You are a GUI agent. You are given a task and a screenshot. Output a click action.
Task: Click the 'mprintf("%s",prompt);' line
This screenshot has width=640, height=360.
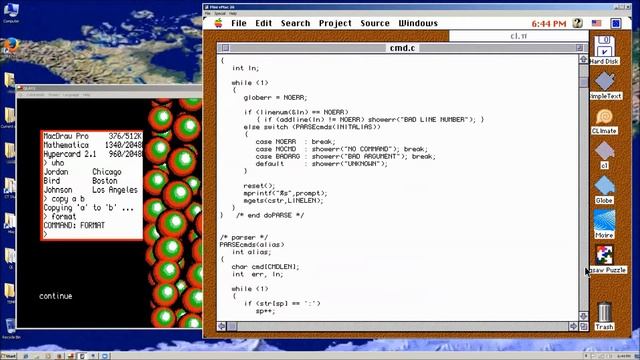tap(285, 193)
